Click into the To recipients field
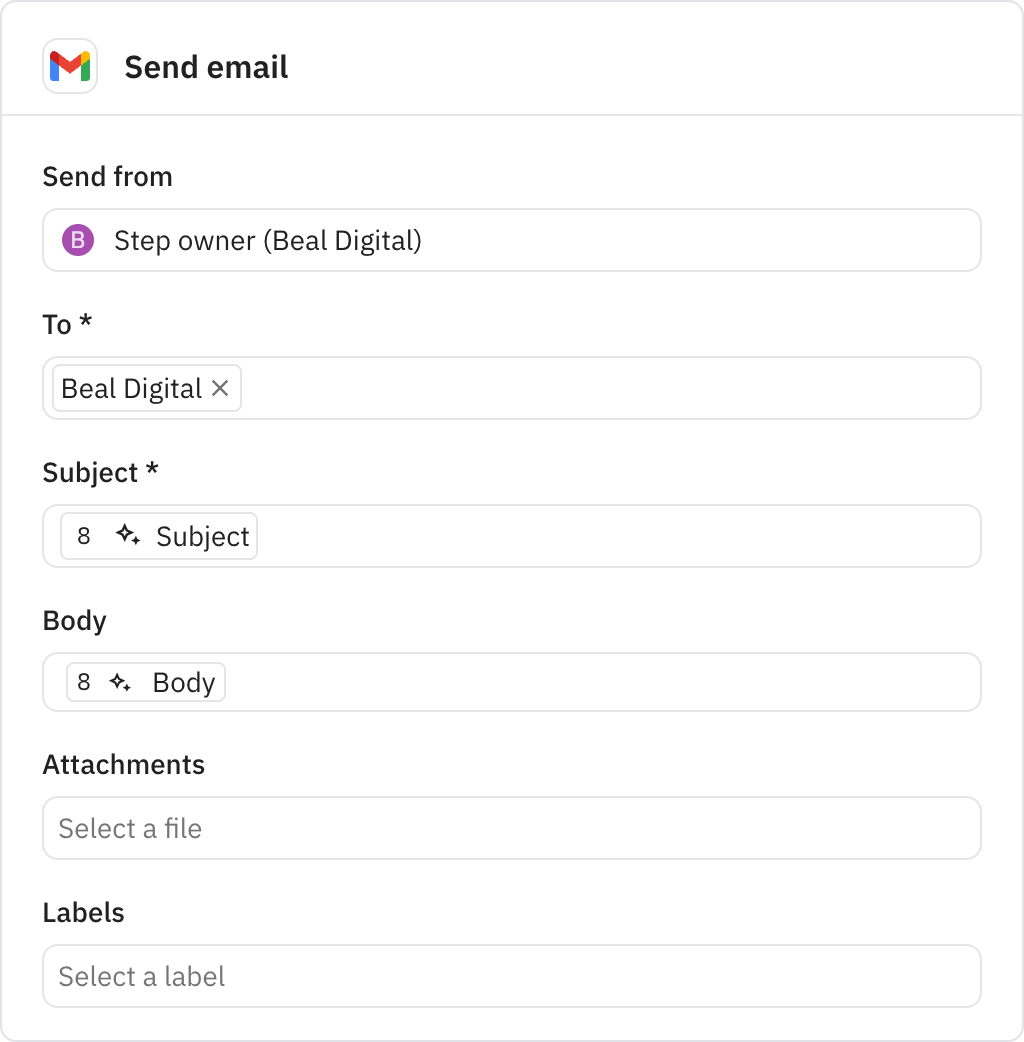The width and height of the screenshot is (1024, 1042). 600,388
